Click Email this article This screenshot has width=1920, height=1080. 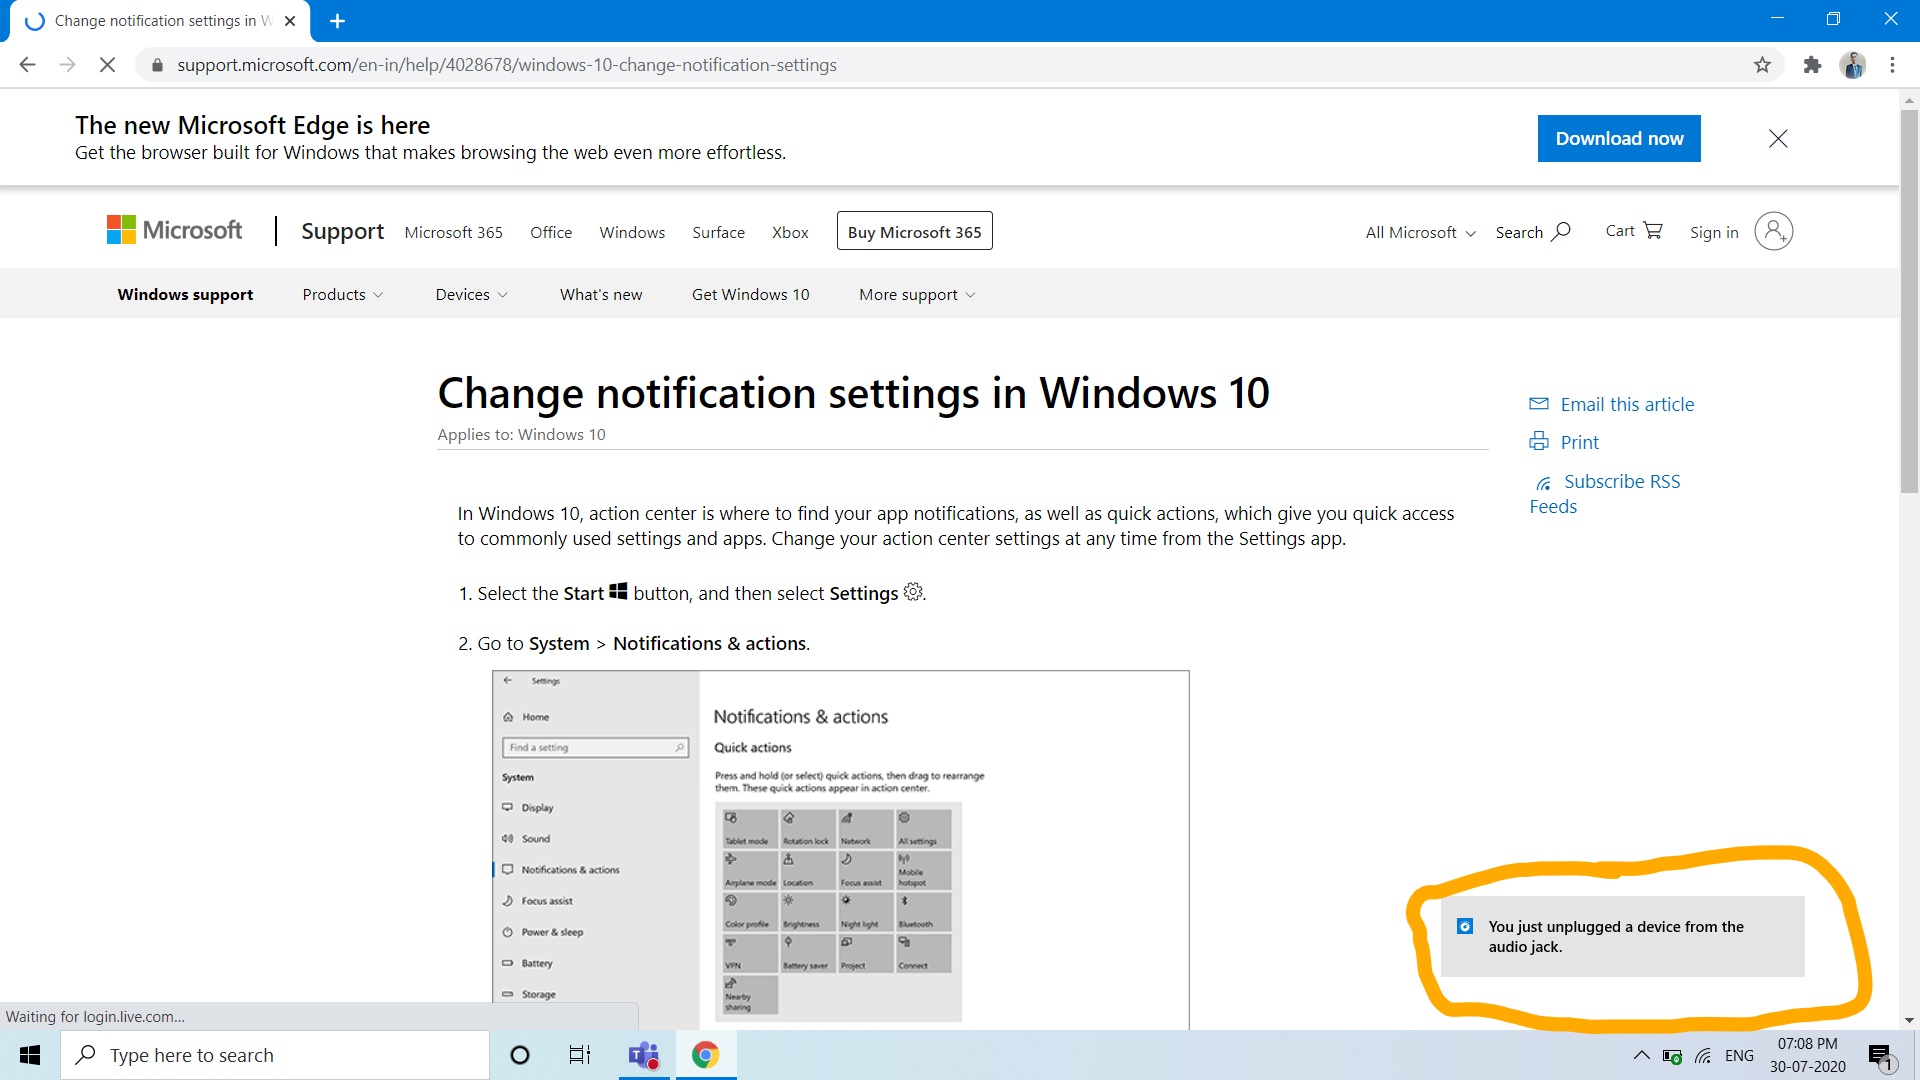1612,404
